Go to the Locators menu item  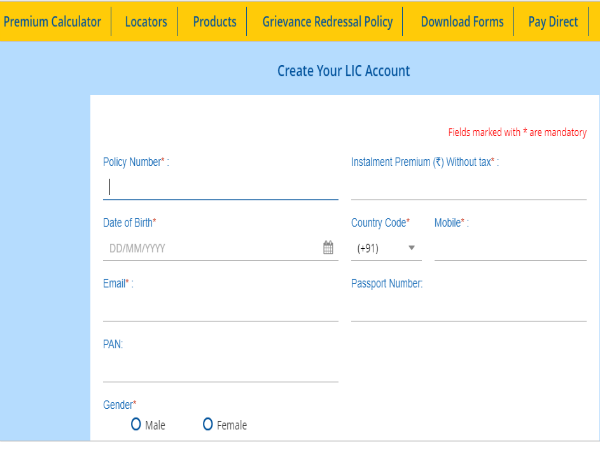coord(146,21)
